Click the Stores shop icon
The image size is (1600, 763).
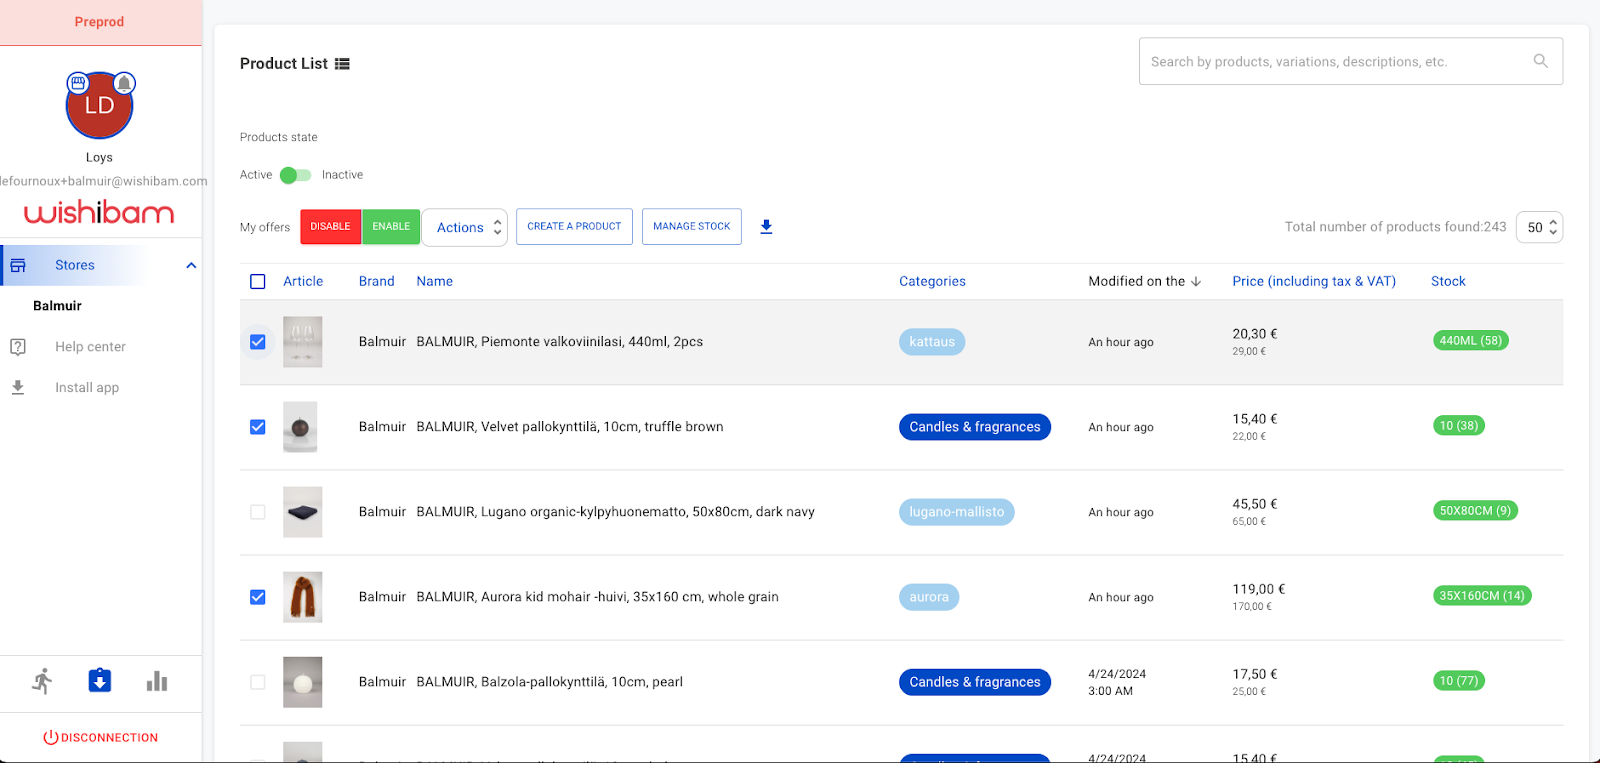pyautogui.click(x=18, y=265)
